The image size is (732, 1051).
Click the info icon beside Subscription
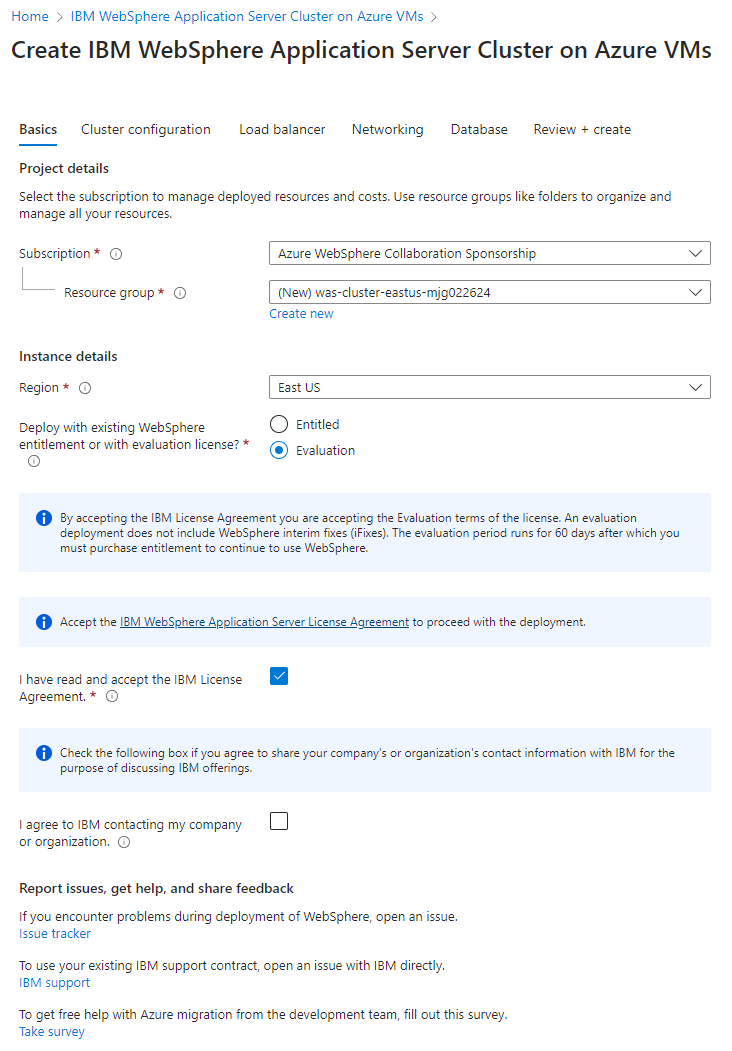[x=116, y=253]
